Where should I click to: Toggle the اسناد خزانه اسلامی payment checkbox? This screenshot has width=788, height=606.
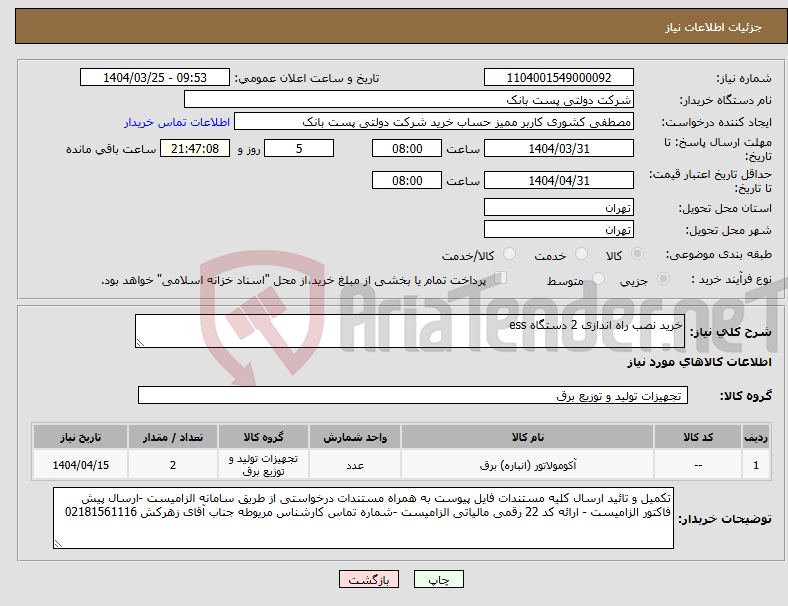click(500, 278)
